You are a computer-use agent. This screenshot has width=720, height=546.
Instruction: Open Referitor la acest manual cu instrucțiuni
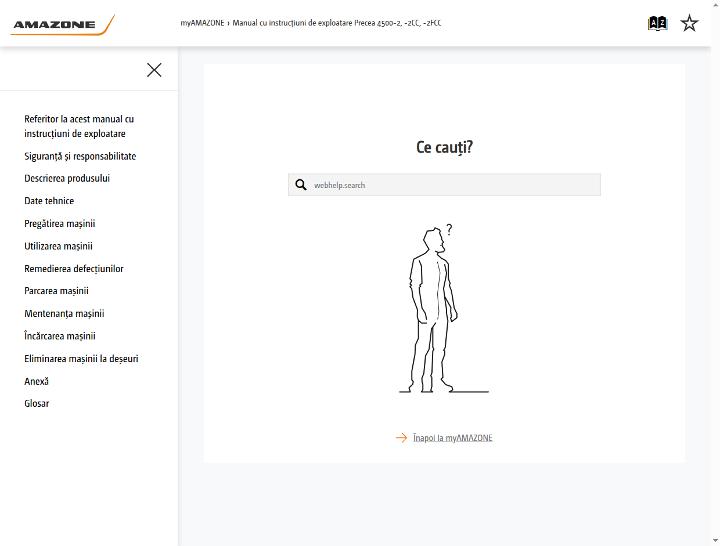click(x=79, y=126)
